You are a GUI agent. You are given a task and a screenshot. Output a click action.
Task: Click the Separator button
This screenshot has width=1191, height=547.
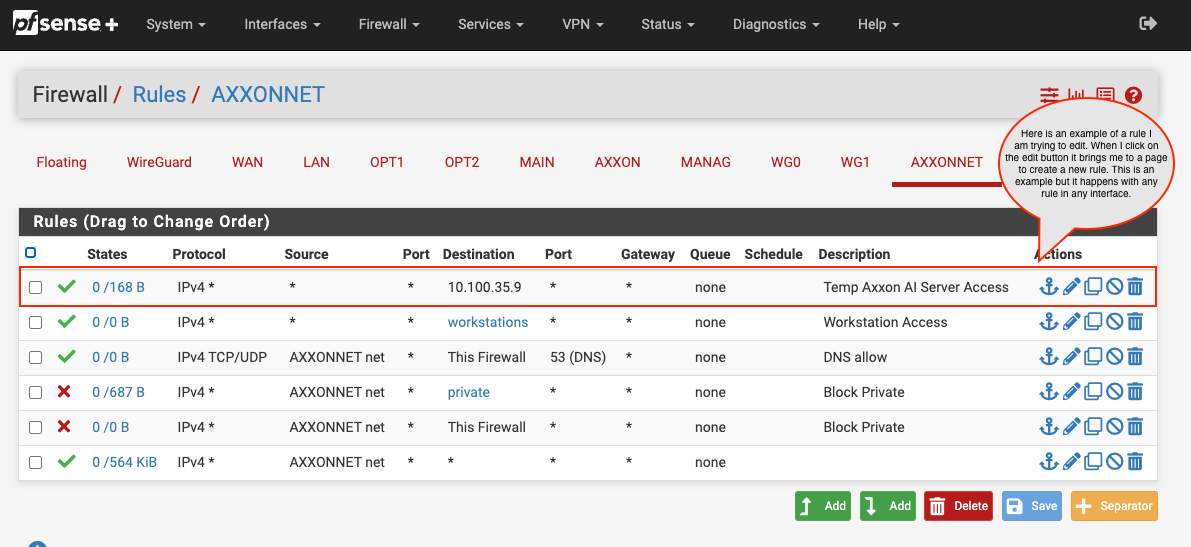coord(1114,506)
